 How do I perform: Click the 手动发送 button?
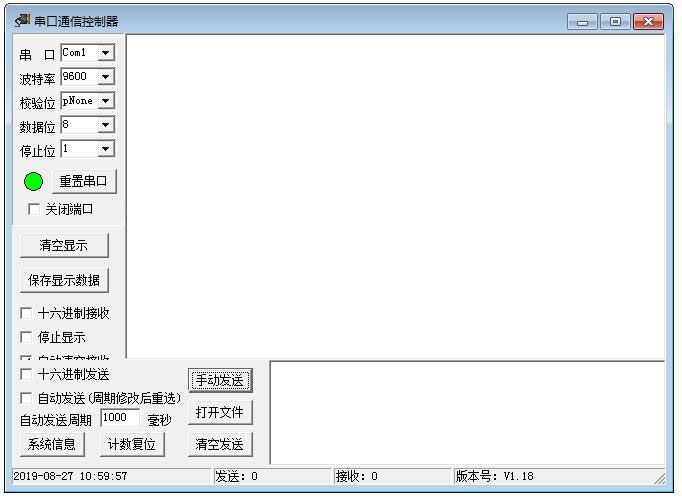click(x=220, y=380)
